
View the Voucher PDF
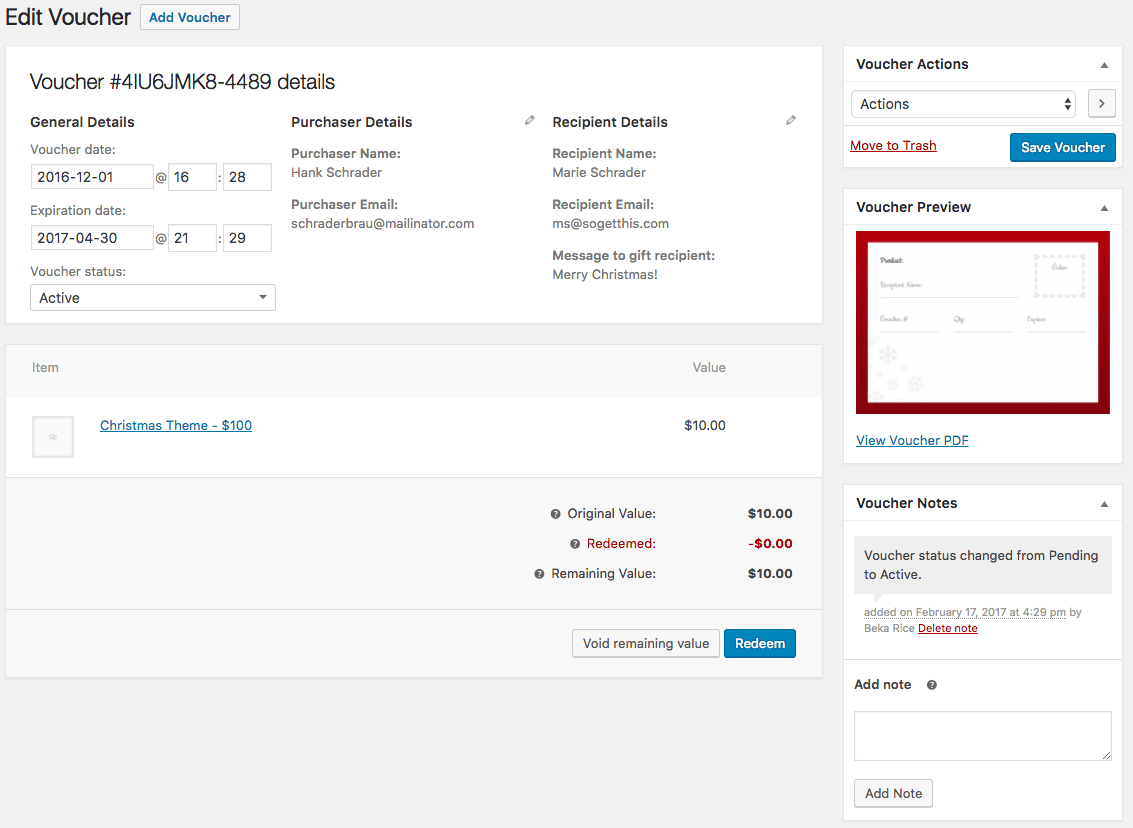coord(912,440)
